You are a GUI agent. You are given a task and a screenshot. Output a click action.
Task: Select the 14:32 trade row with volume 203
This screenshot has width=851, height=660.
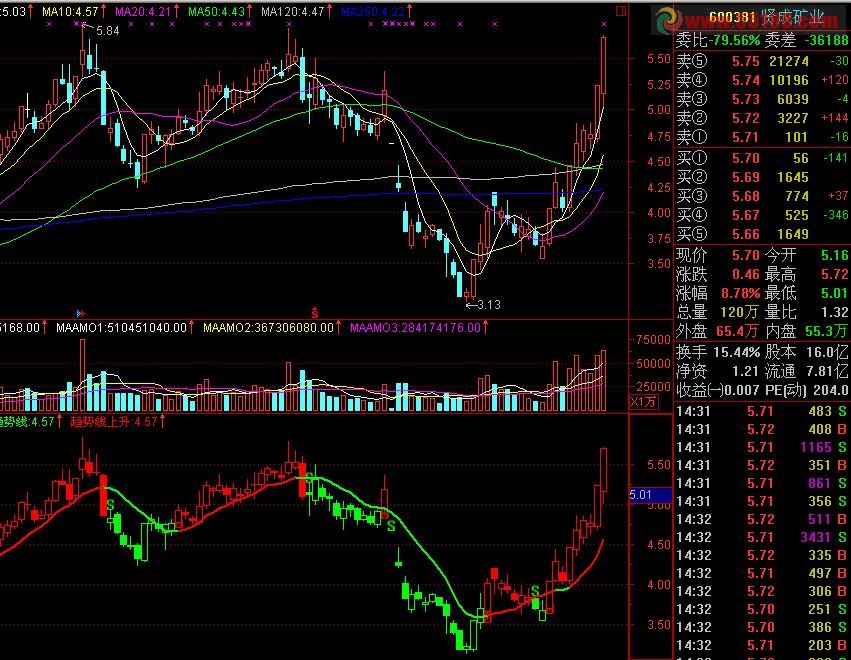[762, 645]
